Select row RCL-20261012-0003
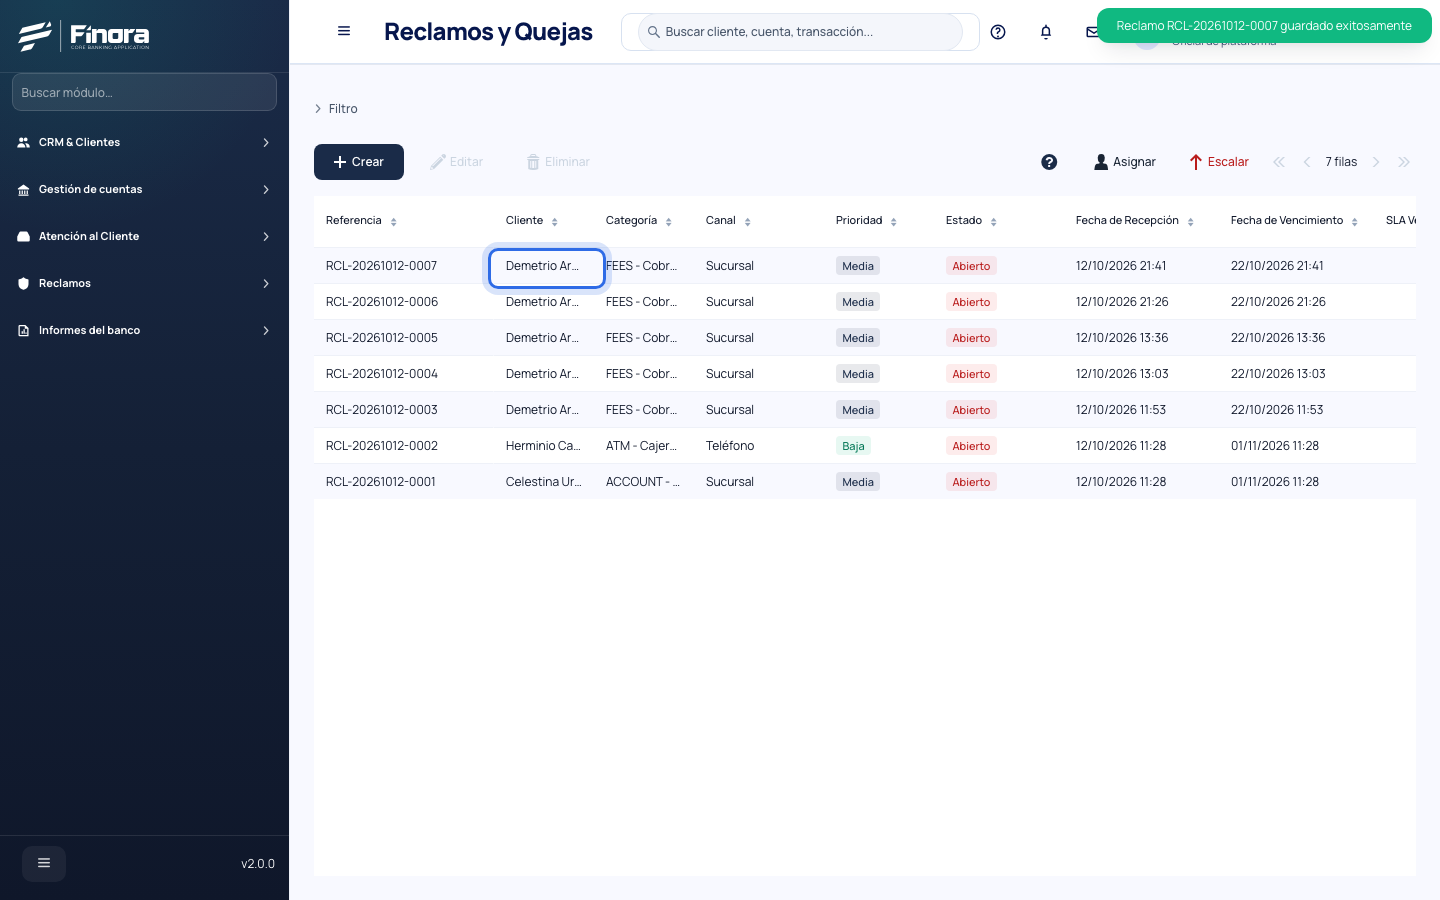This screenshot has width=1440, height=900. pyautogui.click(x=865, y=410)
